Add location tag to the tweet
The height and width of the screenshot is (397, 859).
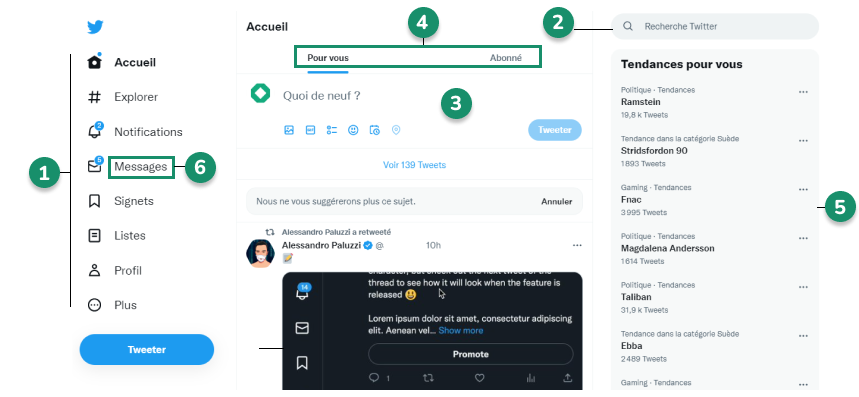(x=396, y=130)
